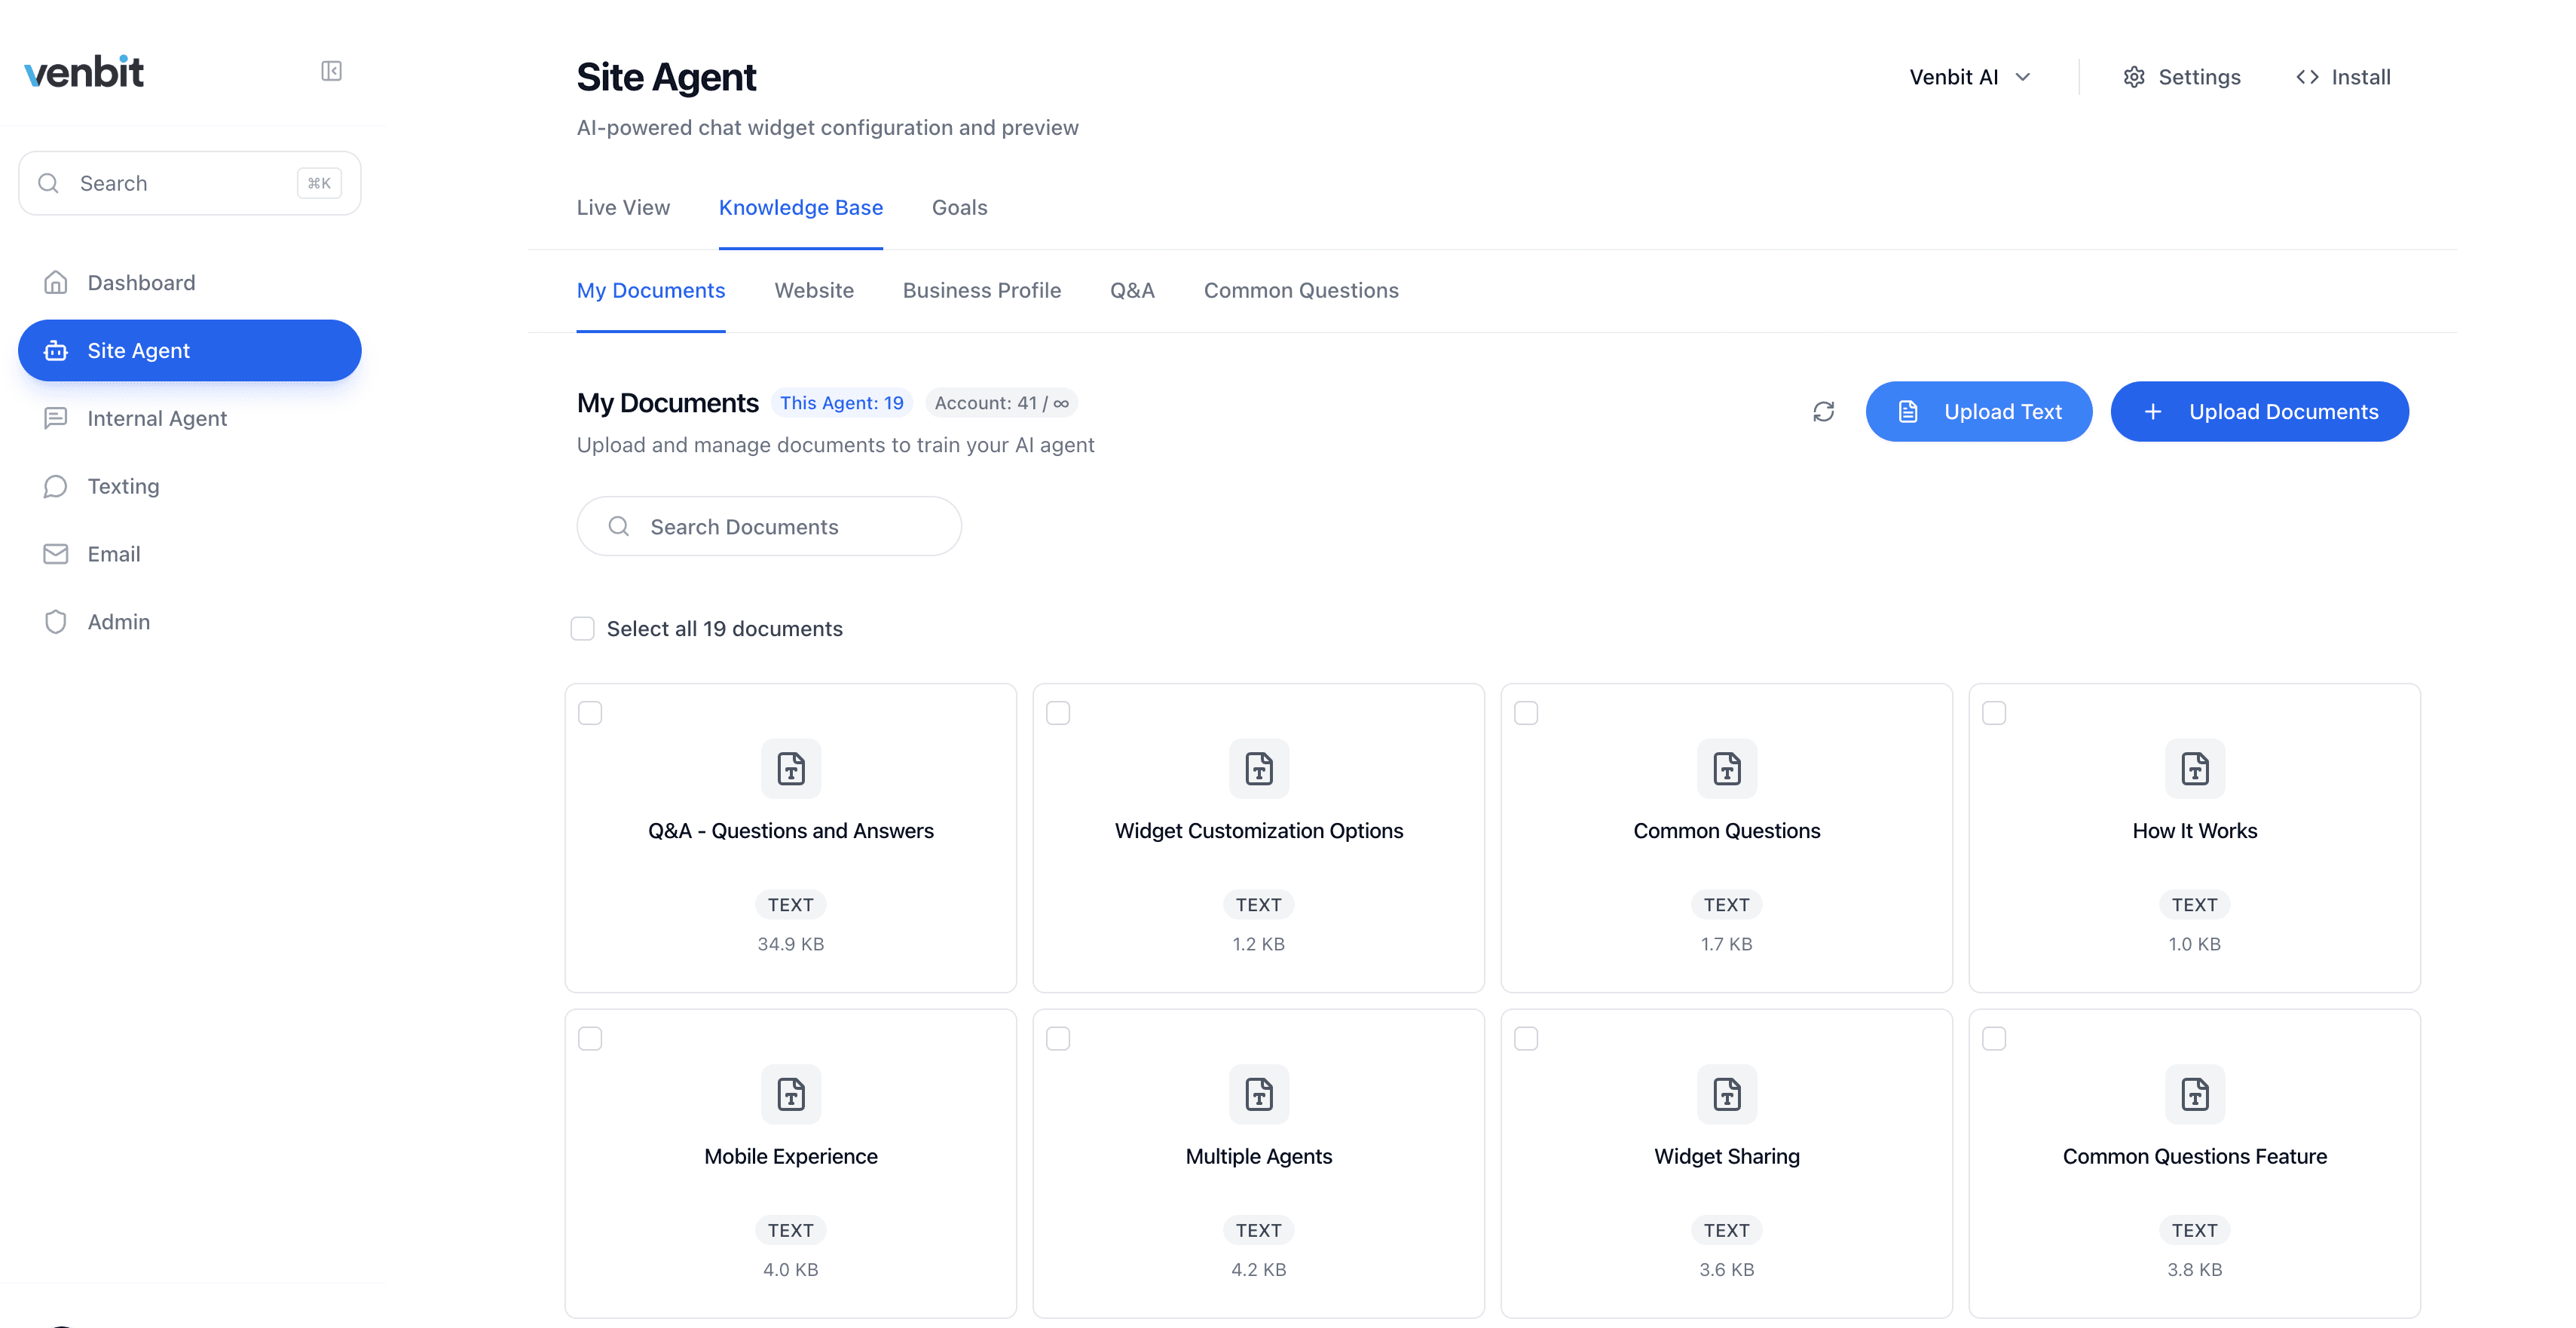Select the Common Questions Feature checkbox
This screenshot has height=1328, width=2576.
(1994, 1039)
